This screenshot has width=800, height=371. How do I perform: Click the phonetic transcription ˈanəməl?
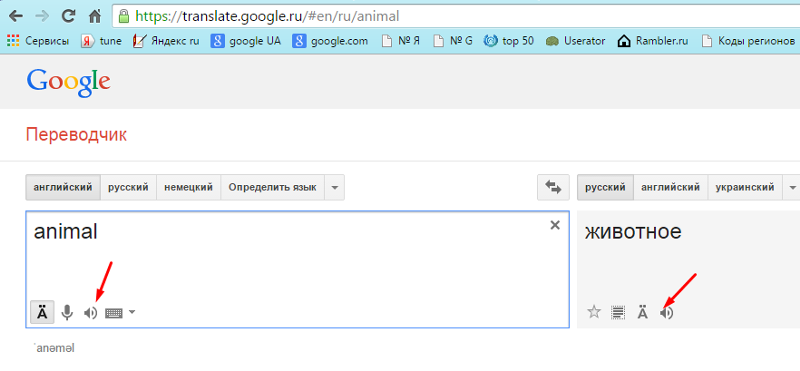54,349
